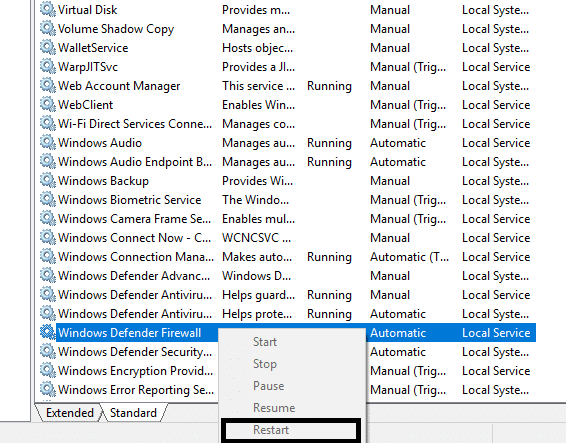
Task: Click 'Enables mul...' description text
Action: coord(258,219)
